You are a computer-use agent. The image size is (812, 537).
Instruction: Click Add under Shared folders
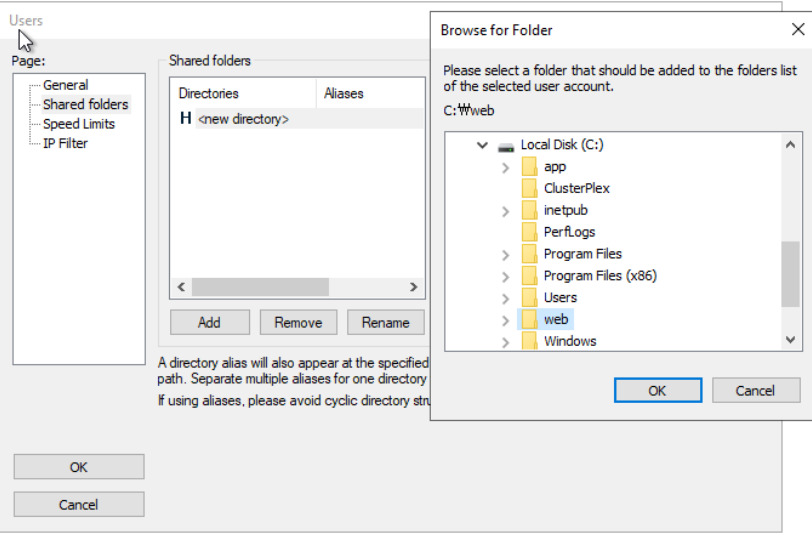tap(210, 323)
